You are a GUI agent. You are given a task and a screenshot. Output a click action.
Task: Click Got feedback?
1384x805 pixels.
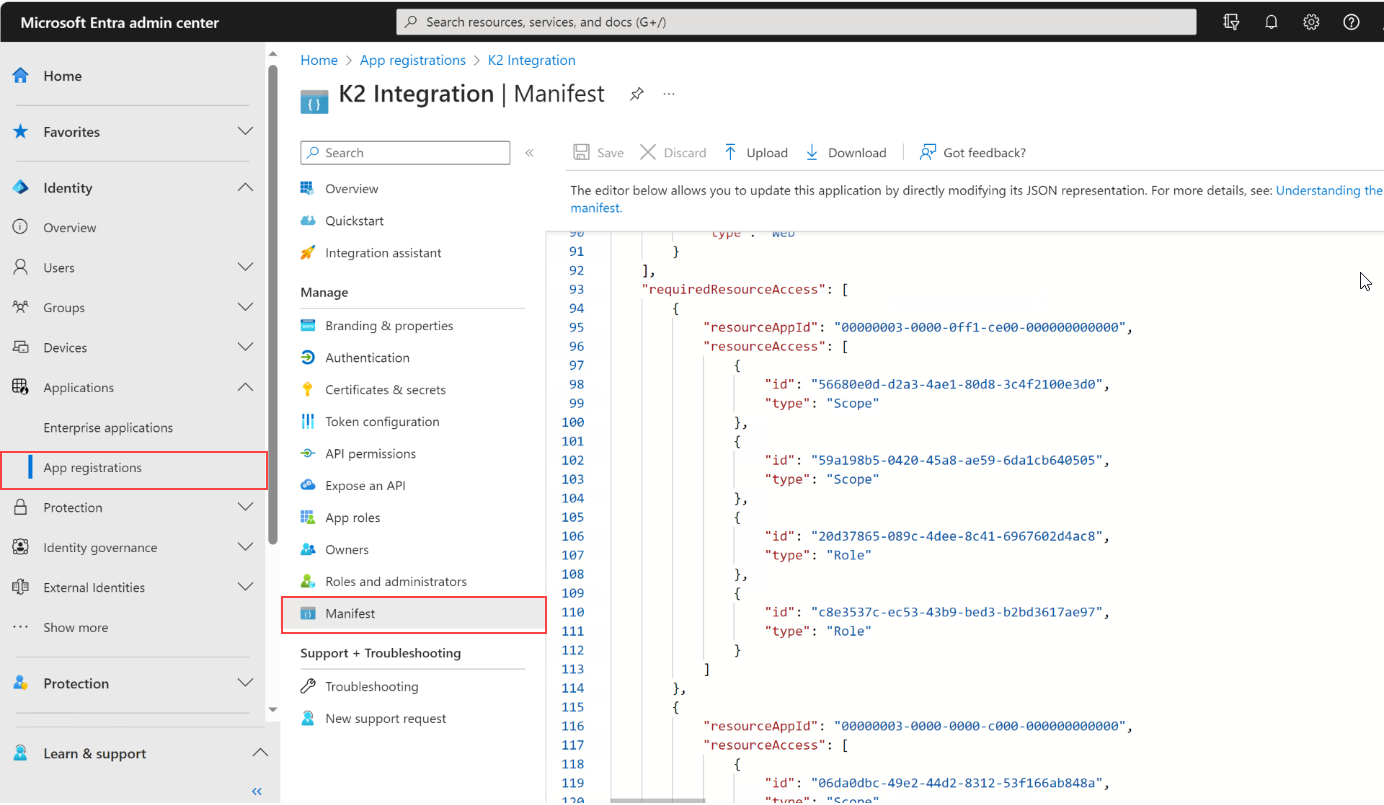[x=973, y=153]
